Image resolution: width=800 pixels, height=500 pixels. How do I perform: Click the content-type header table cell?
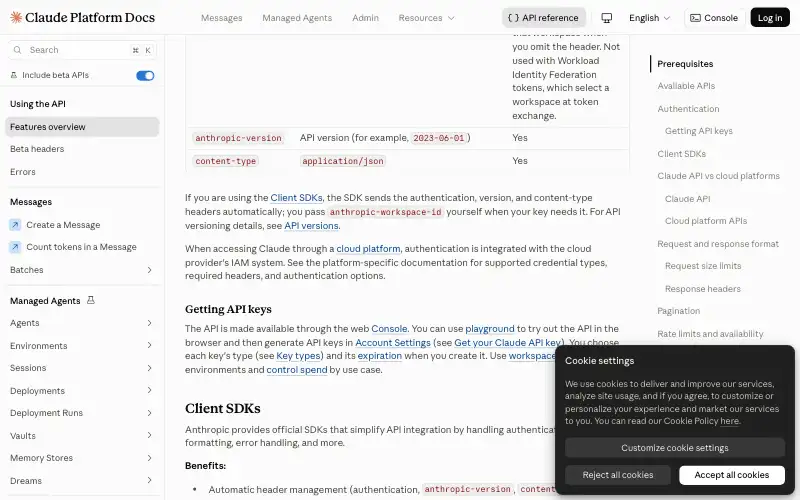click(226, 161)
